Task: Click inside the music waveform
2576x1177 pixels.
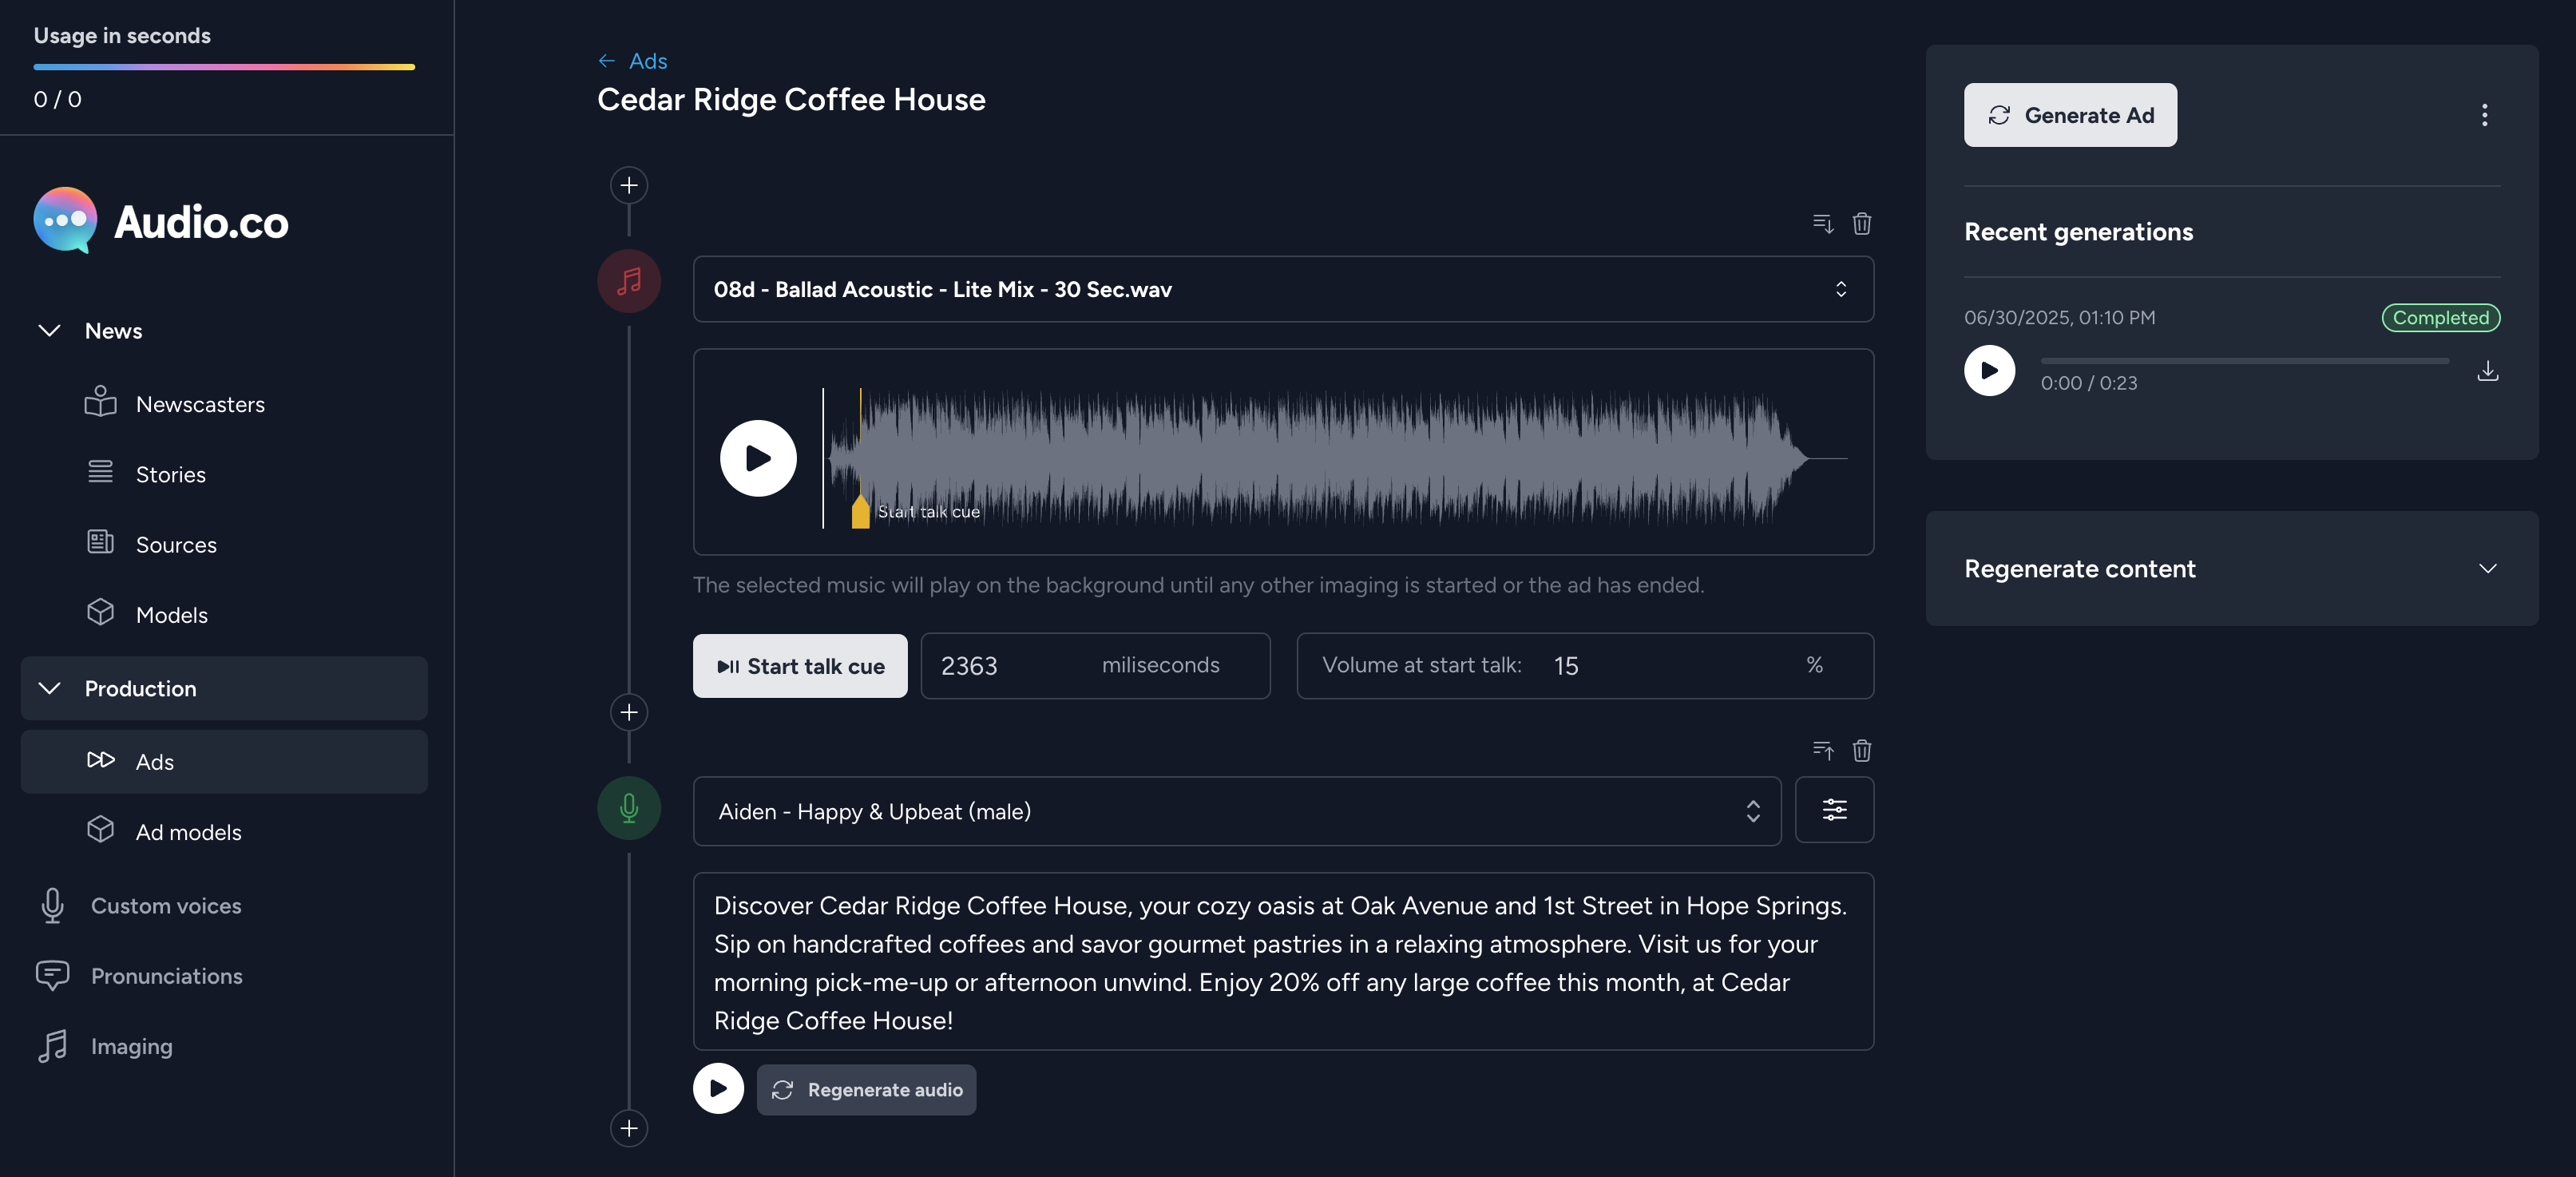Action: pos(1335,458)
